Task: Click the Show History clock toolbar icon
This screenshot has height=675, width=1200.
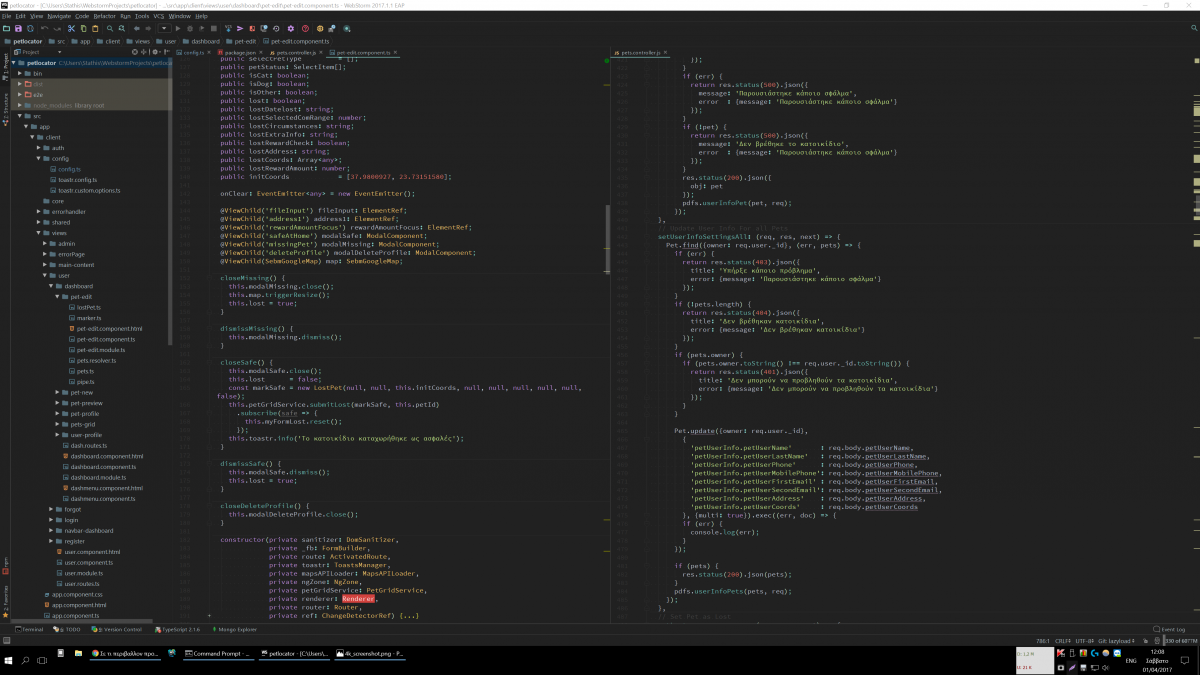Action: pyautogui.click(x=263, y=28)
